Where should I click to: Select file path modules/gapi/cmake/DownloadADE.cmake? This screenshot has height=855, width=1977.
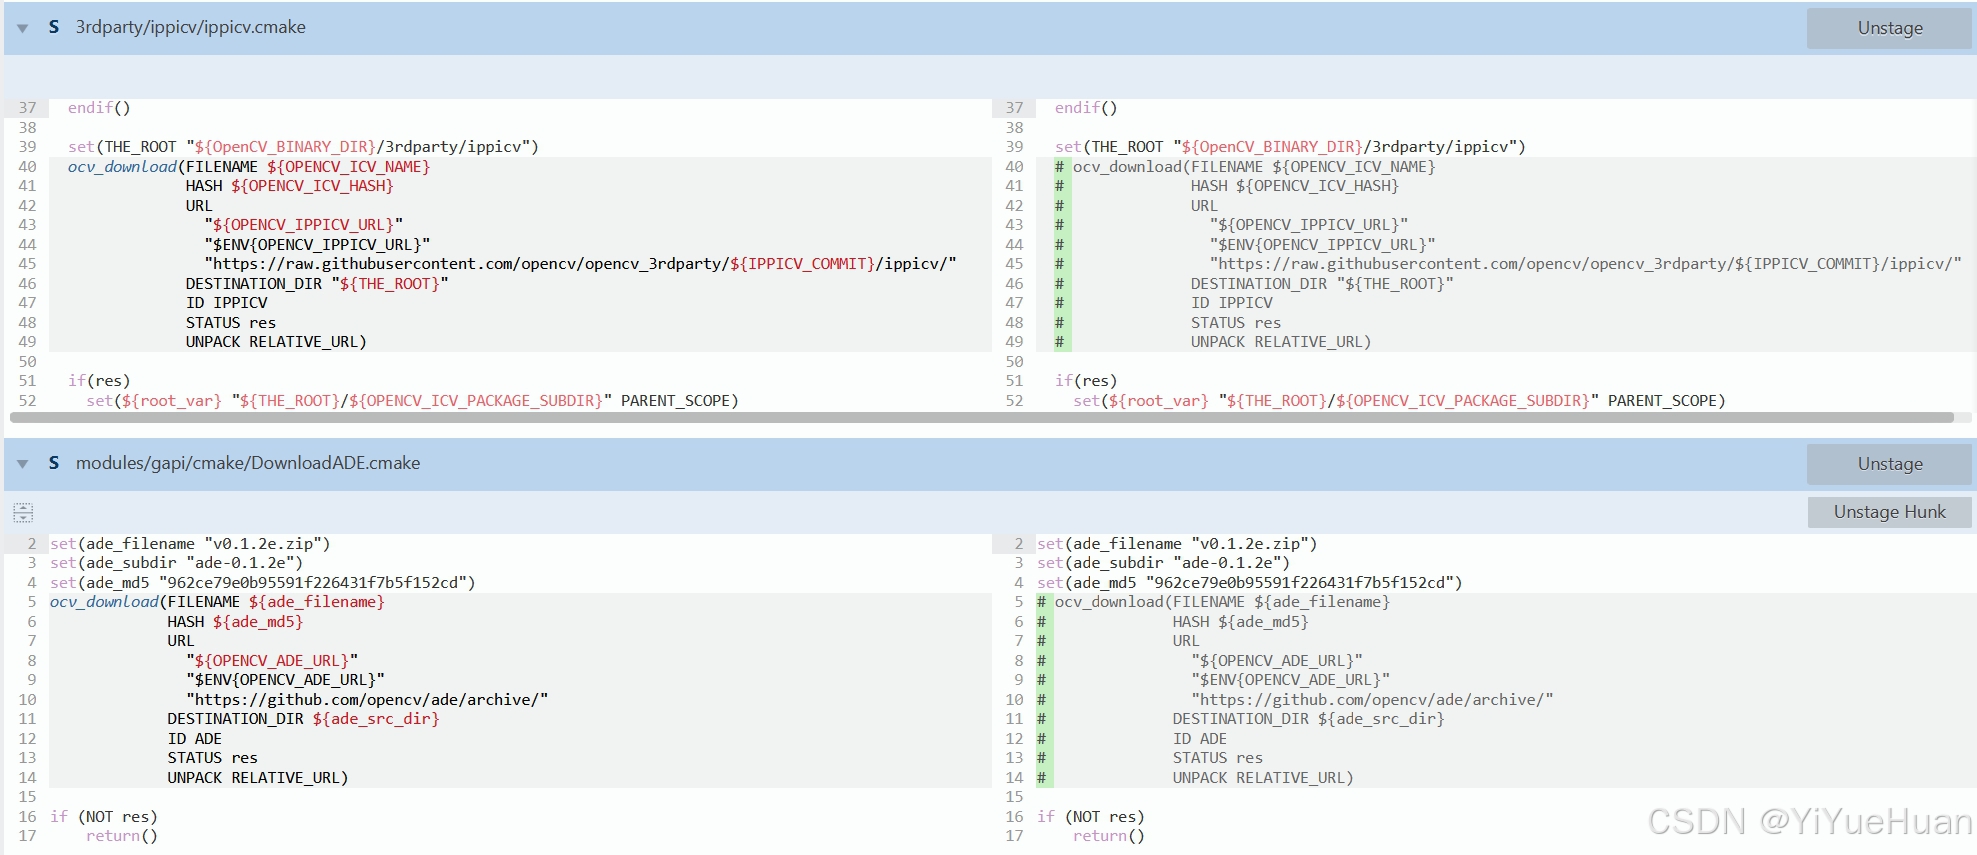pos(248,463)
